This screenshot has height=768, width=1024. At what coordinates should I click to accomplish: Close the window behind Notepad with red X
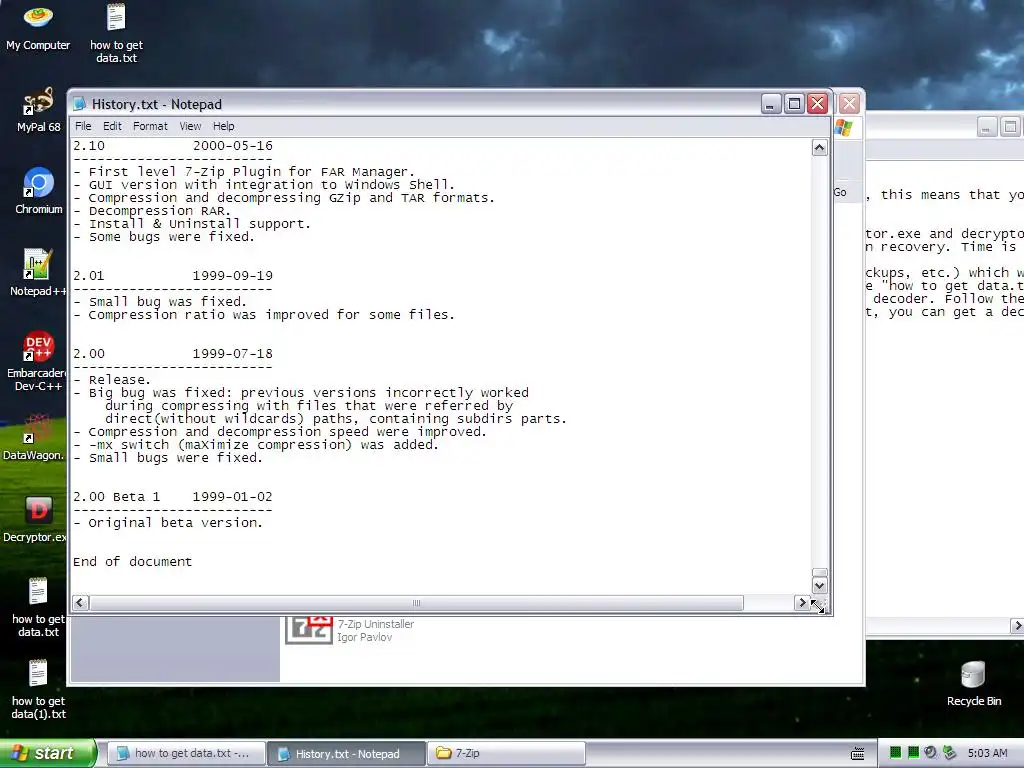point(849,104)
